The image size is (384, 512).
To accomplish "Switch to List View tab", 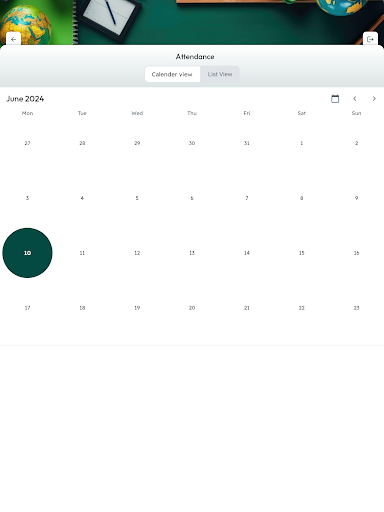I will [220, 74].
